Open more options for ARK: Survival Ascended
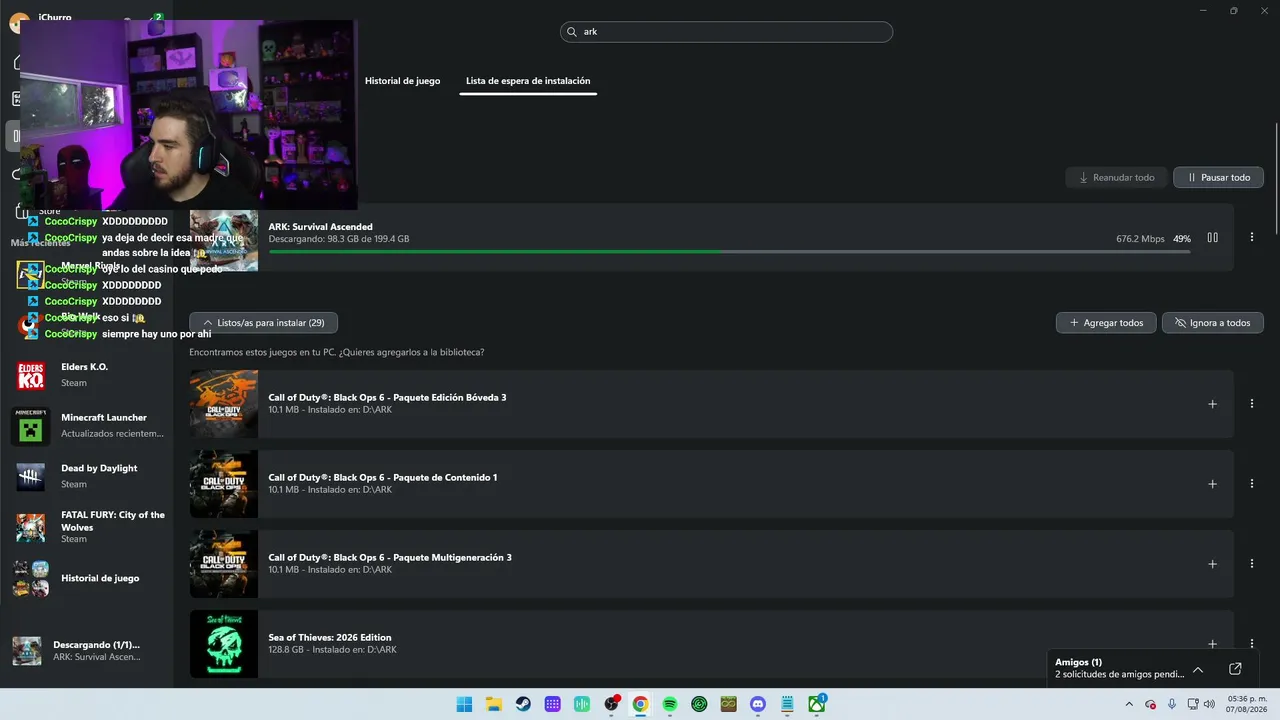The width and height of the screenshot is (1280, 720). (1252, 237)
